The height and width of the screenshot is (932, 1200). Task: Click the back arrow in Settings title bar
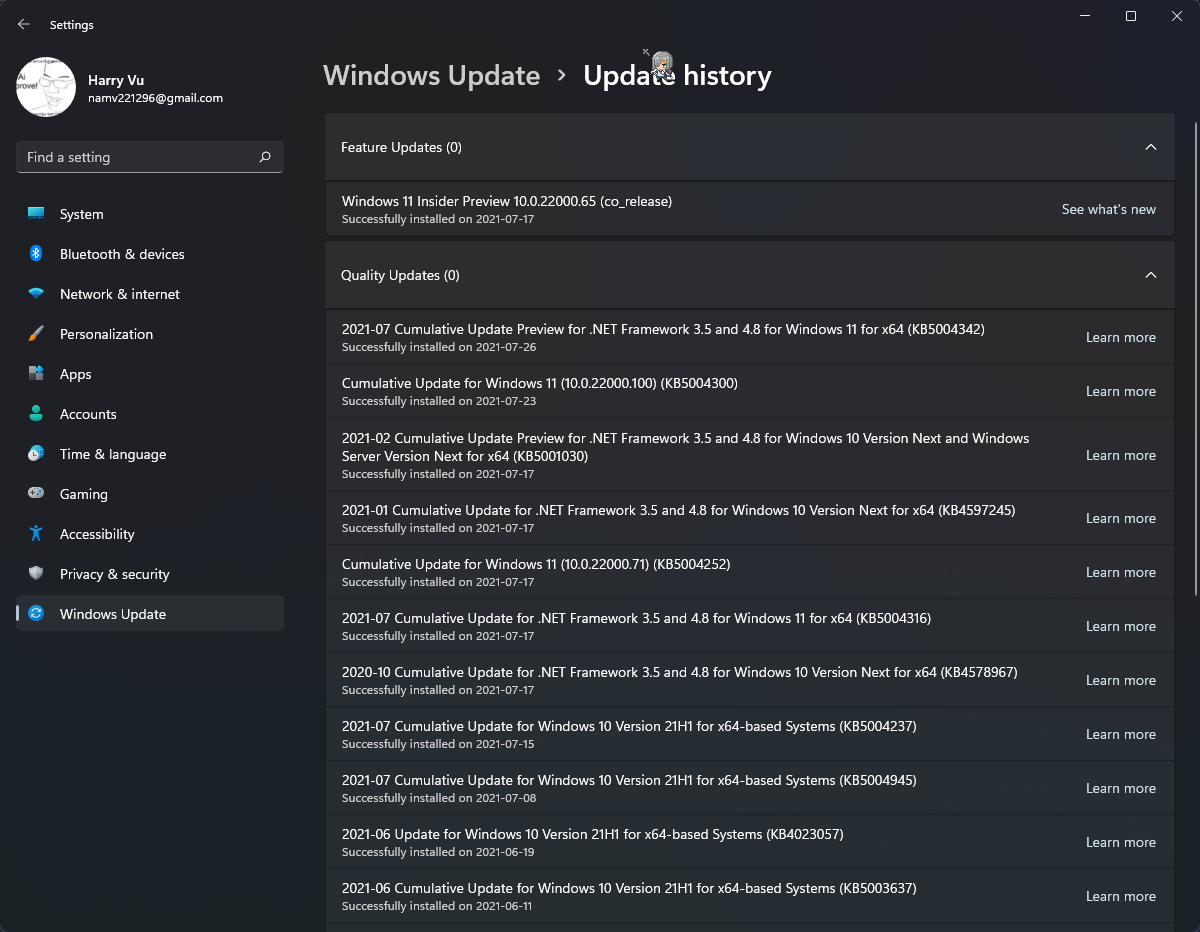pyautogui.click(x=24, y=24)
